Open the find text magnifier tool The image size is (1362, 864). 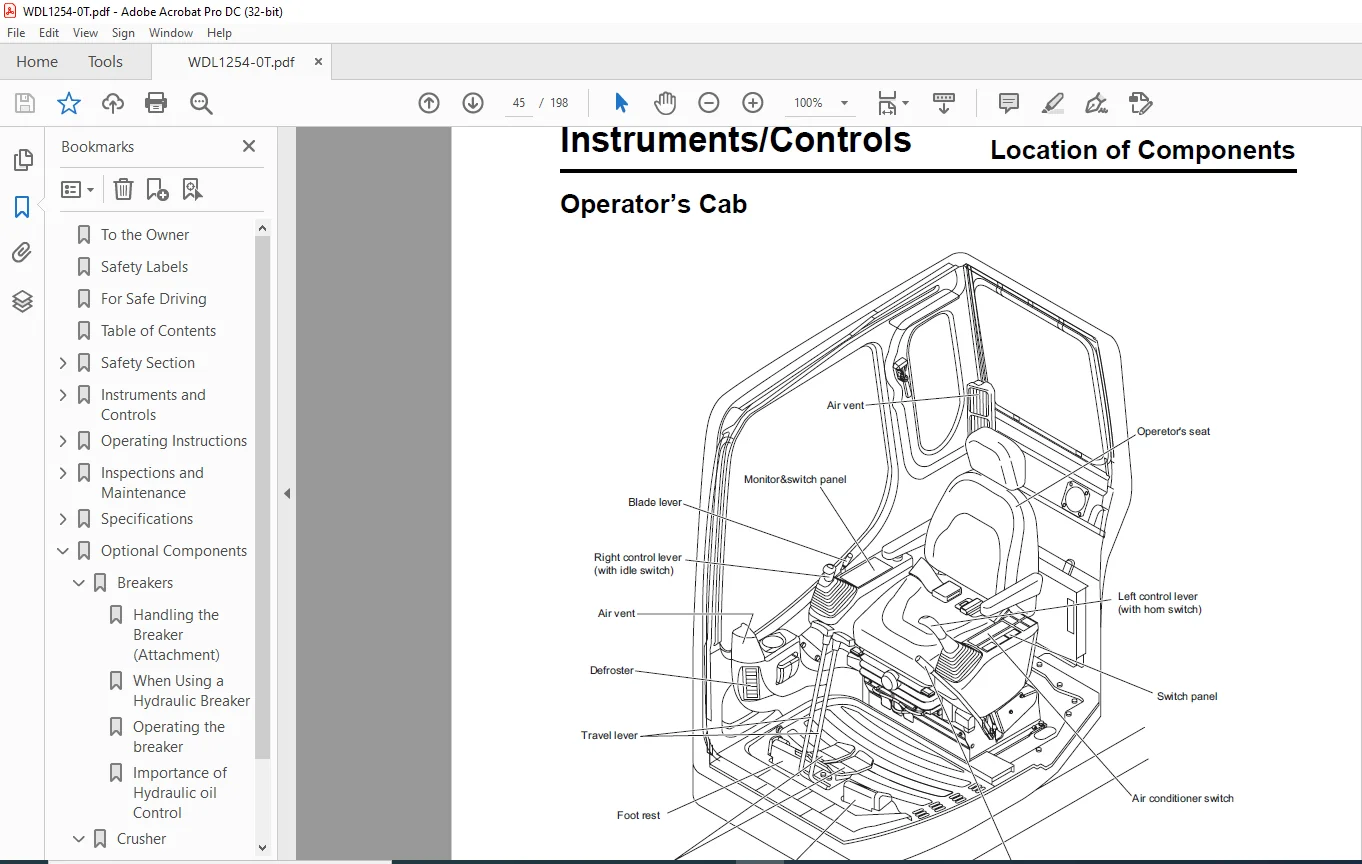tap(201, 103)
